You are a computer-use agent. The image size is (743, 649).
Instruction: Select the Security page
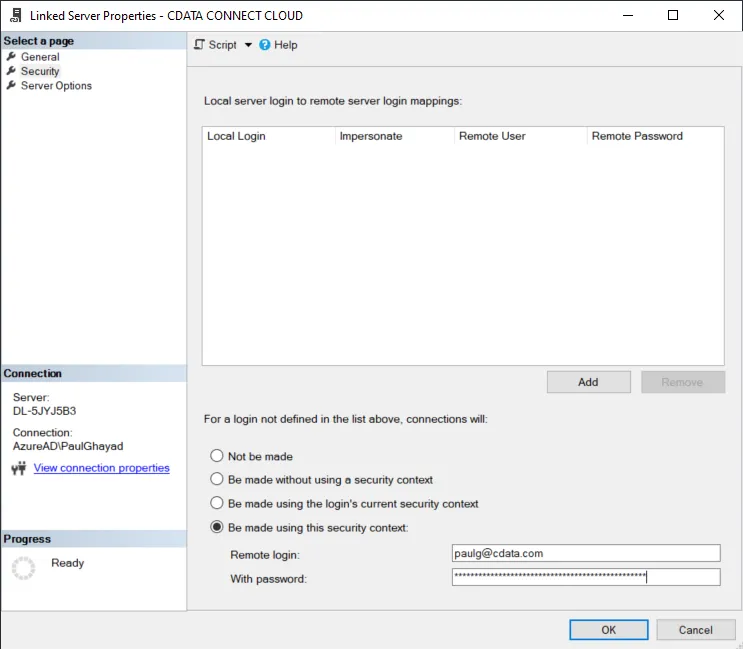point(40,71)
